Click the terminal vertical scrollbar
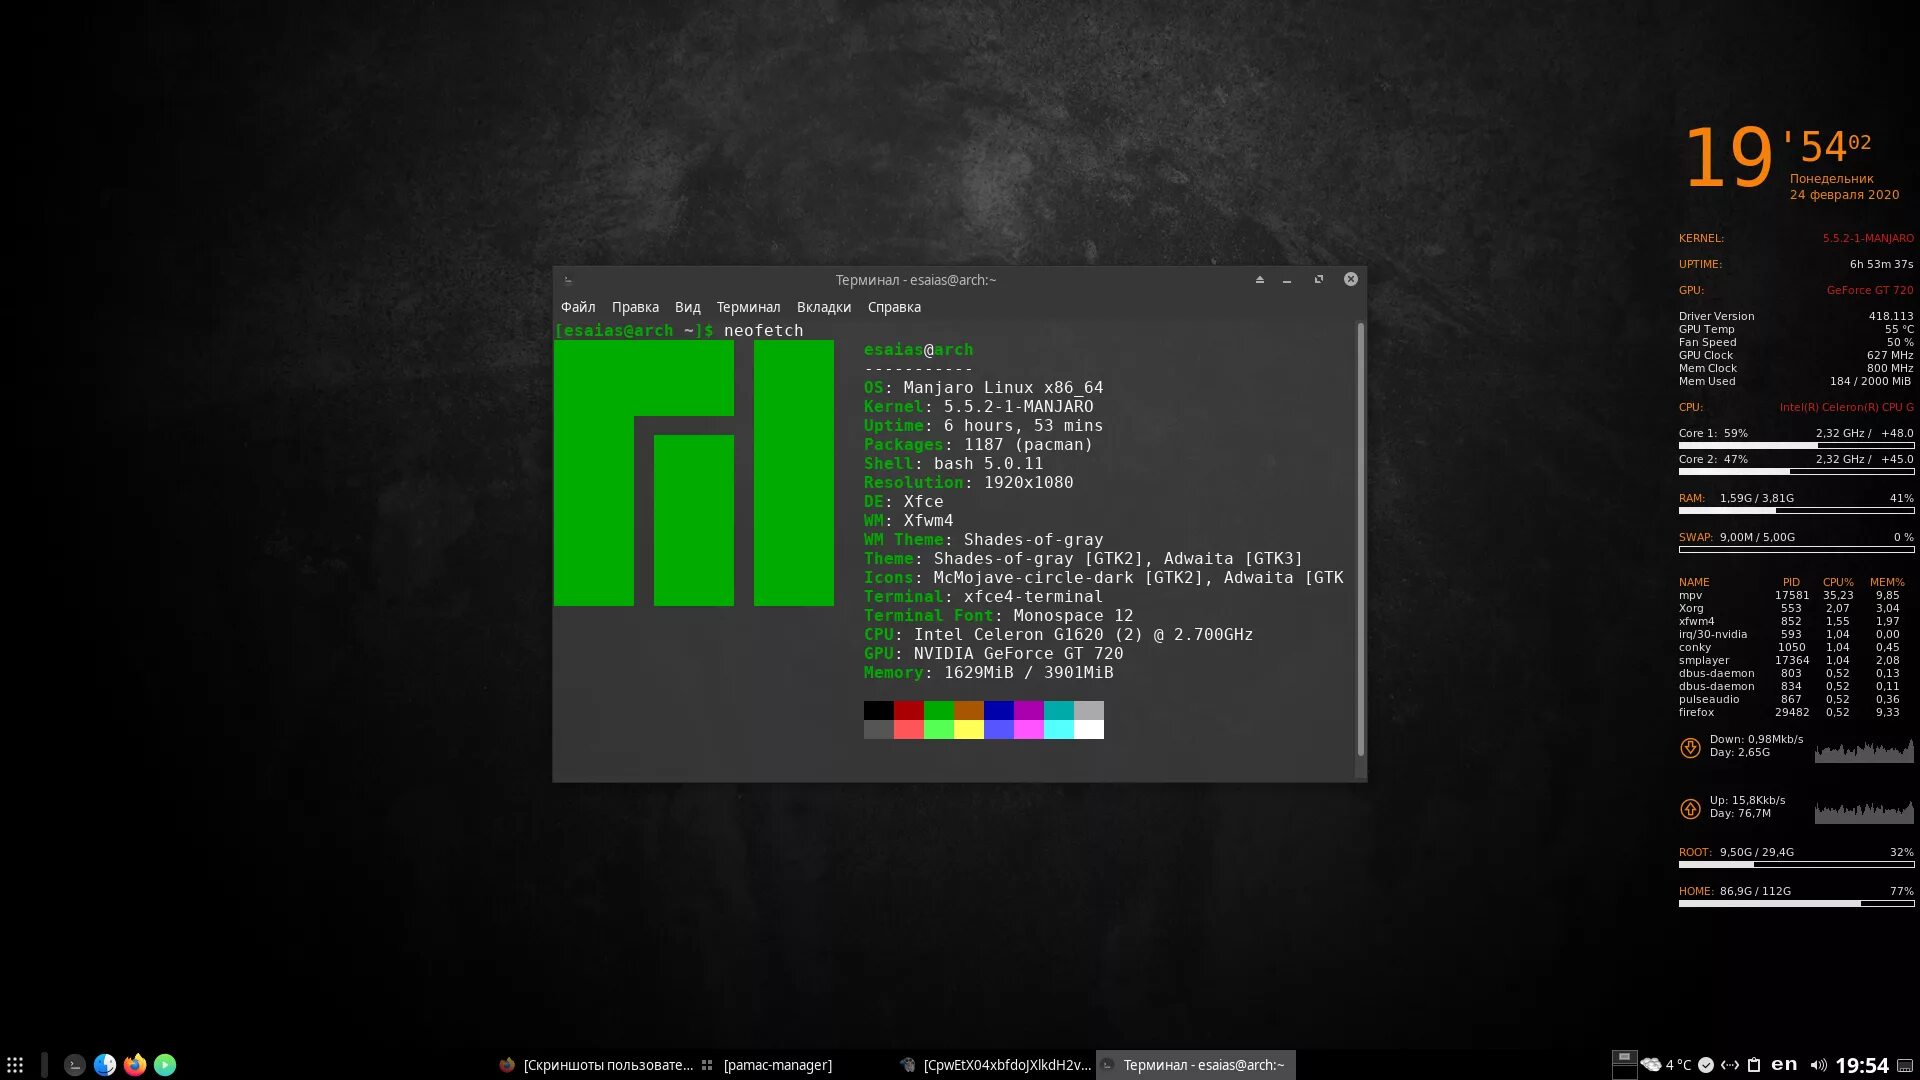 pyautogui.click(x=1360, y=540)
